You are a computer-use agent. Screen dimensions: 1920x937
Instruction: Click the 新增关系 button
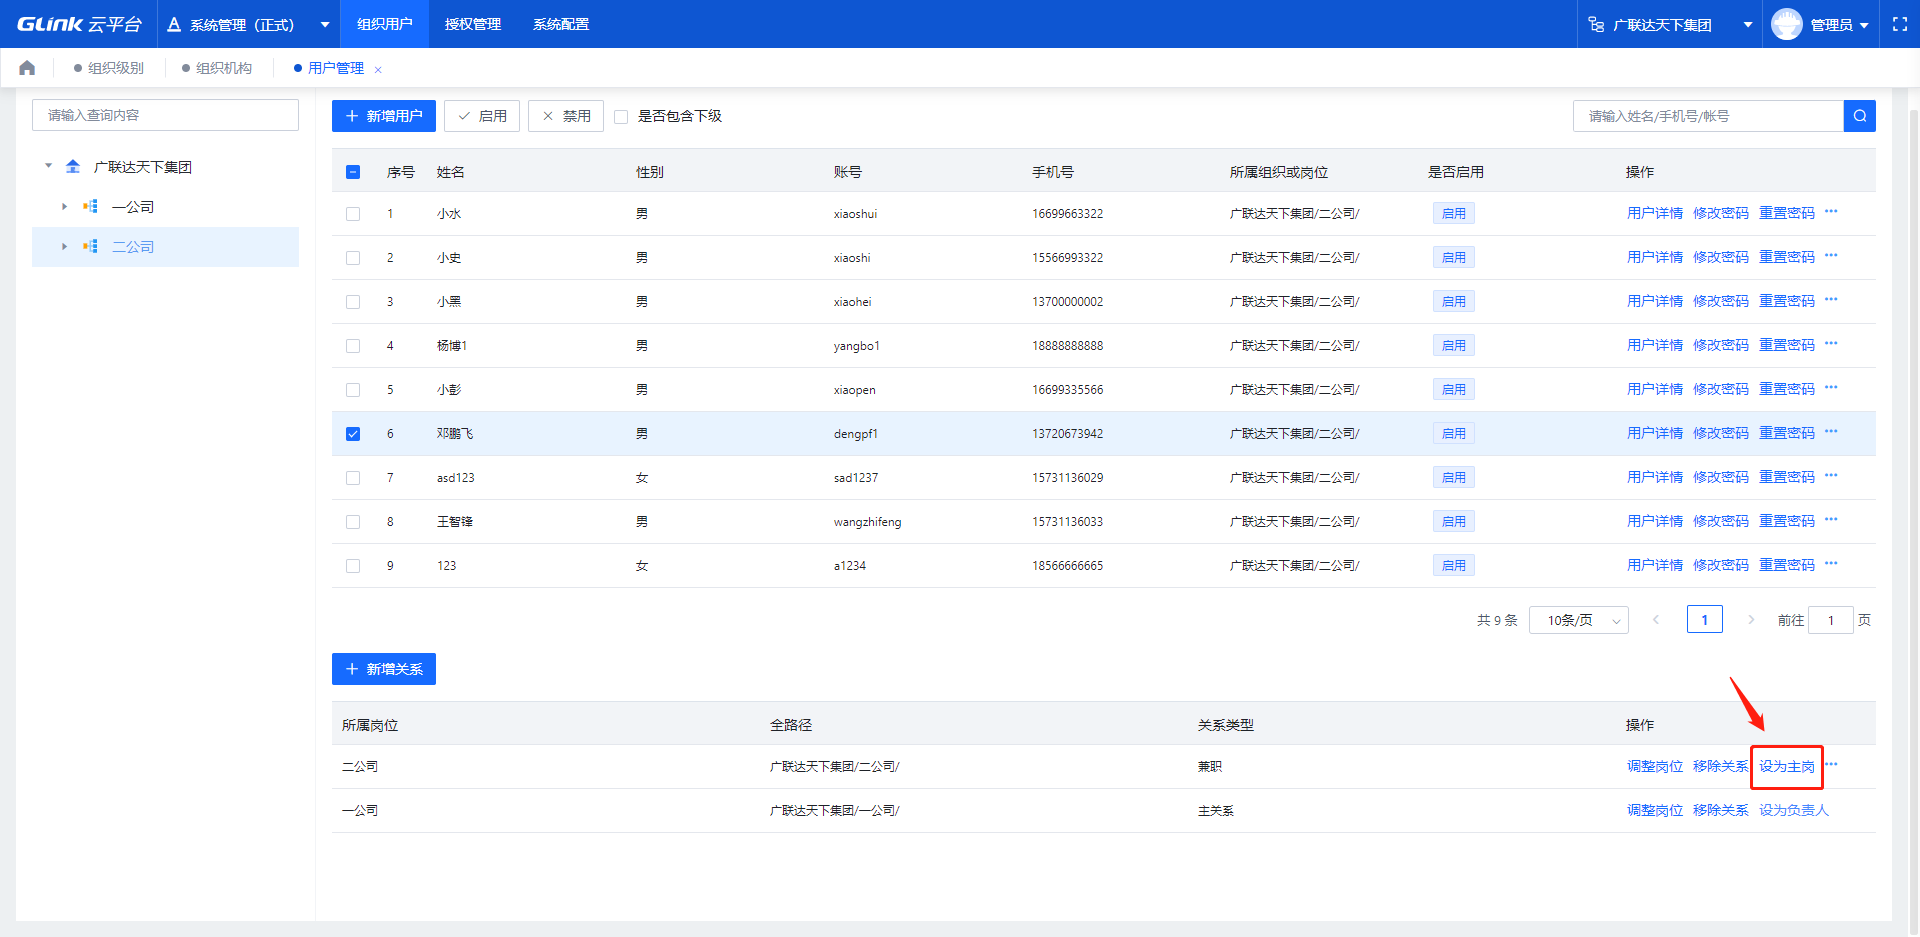[384, 669]
